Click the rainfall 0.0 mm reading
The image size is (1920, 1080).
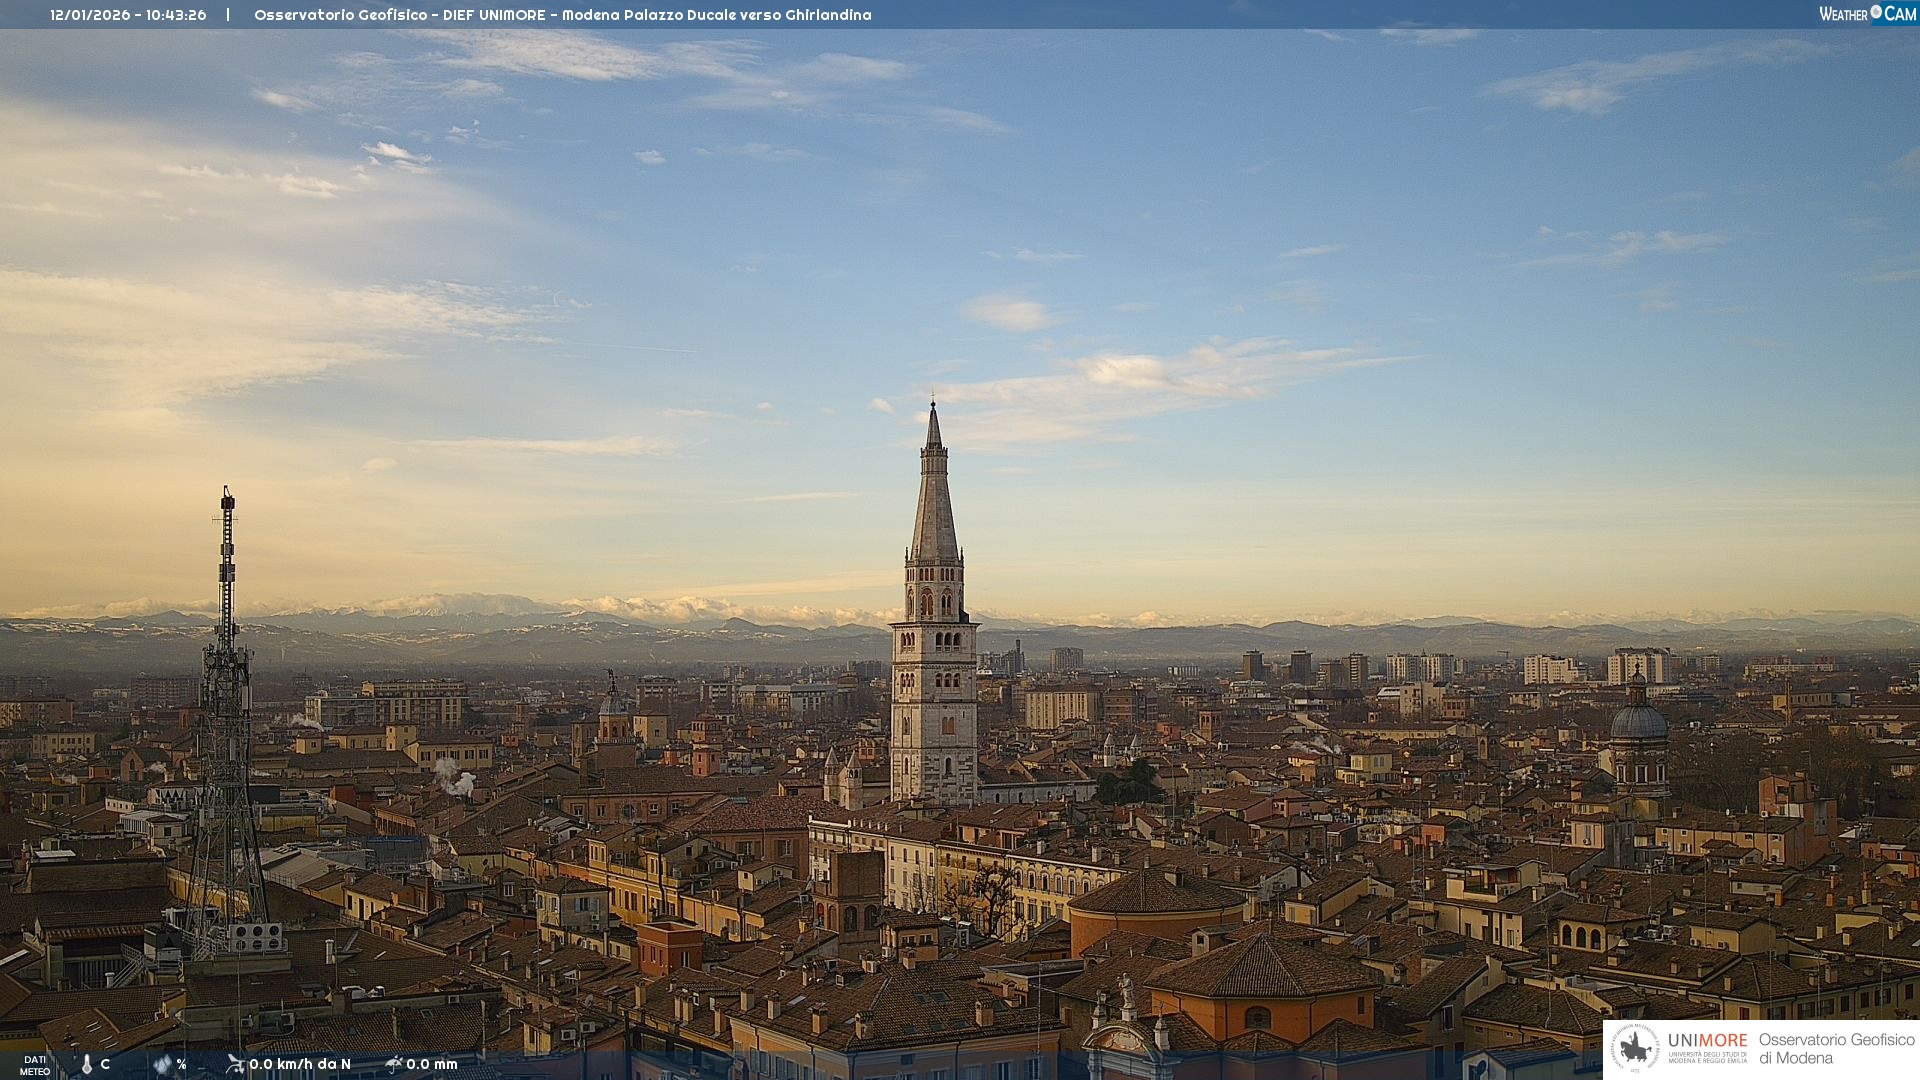tap(432, 1064)
